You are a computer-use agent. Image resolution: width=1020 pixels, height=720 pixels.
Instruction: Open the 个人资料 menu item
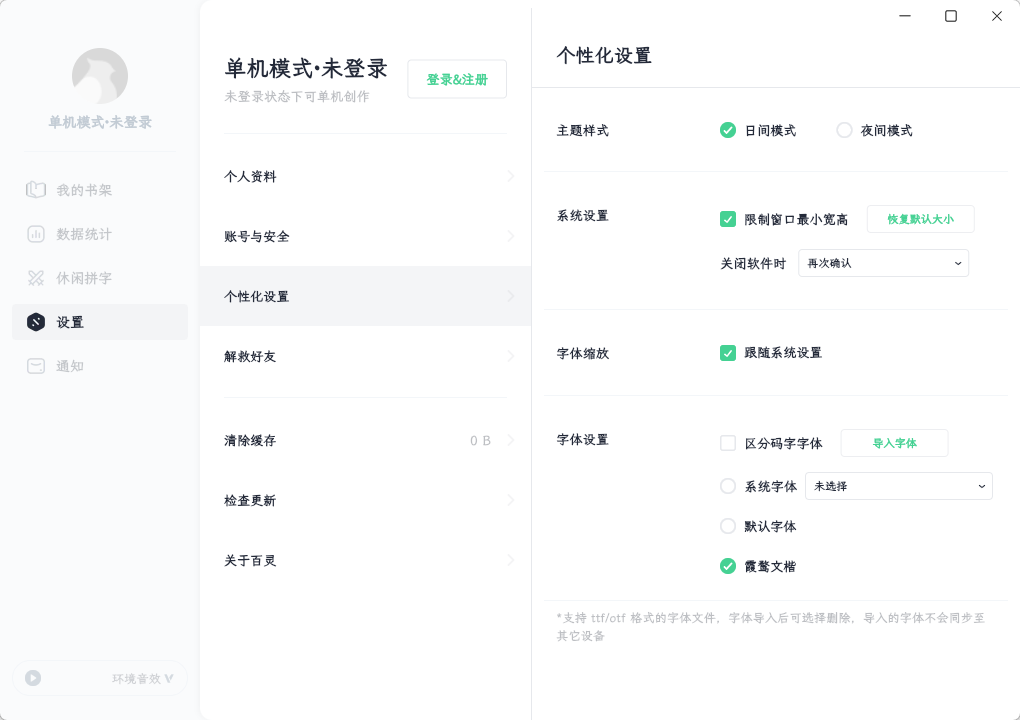click(x=365, y=177)
